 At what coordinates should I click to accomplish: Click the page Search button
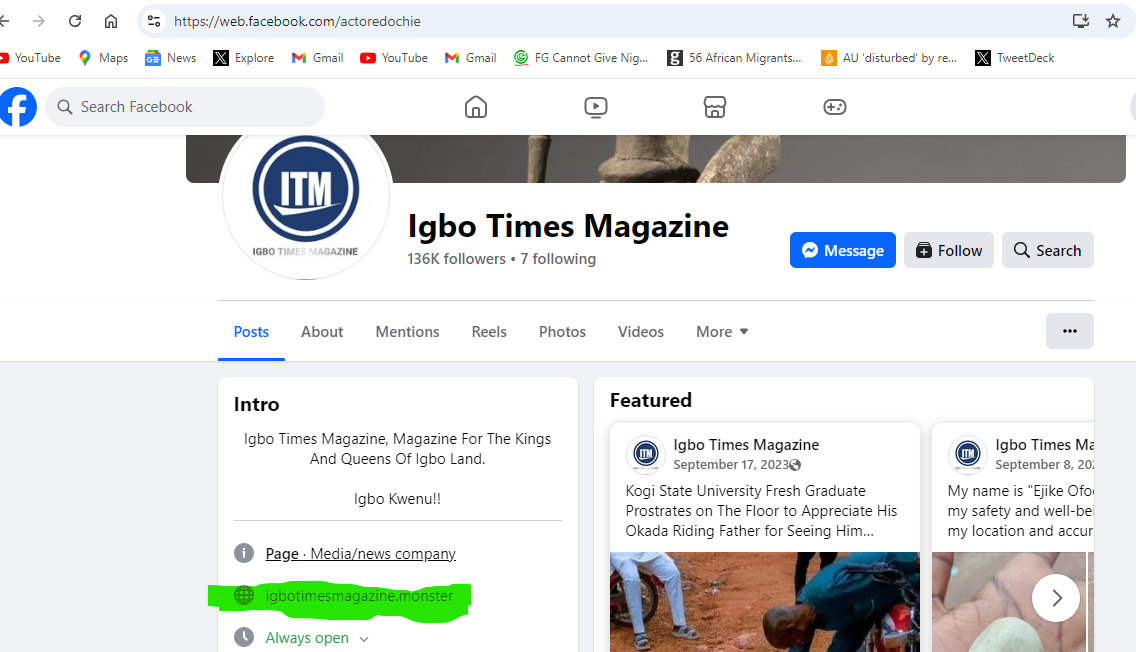[1048, 250]
